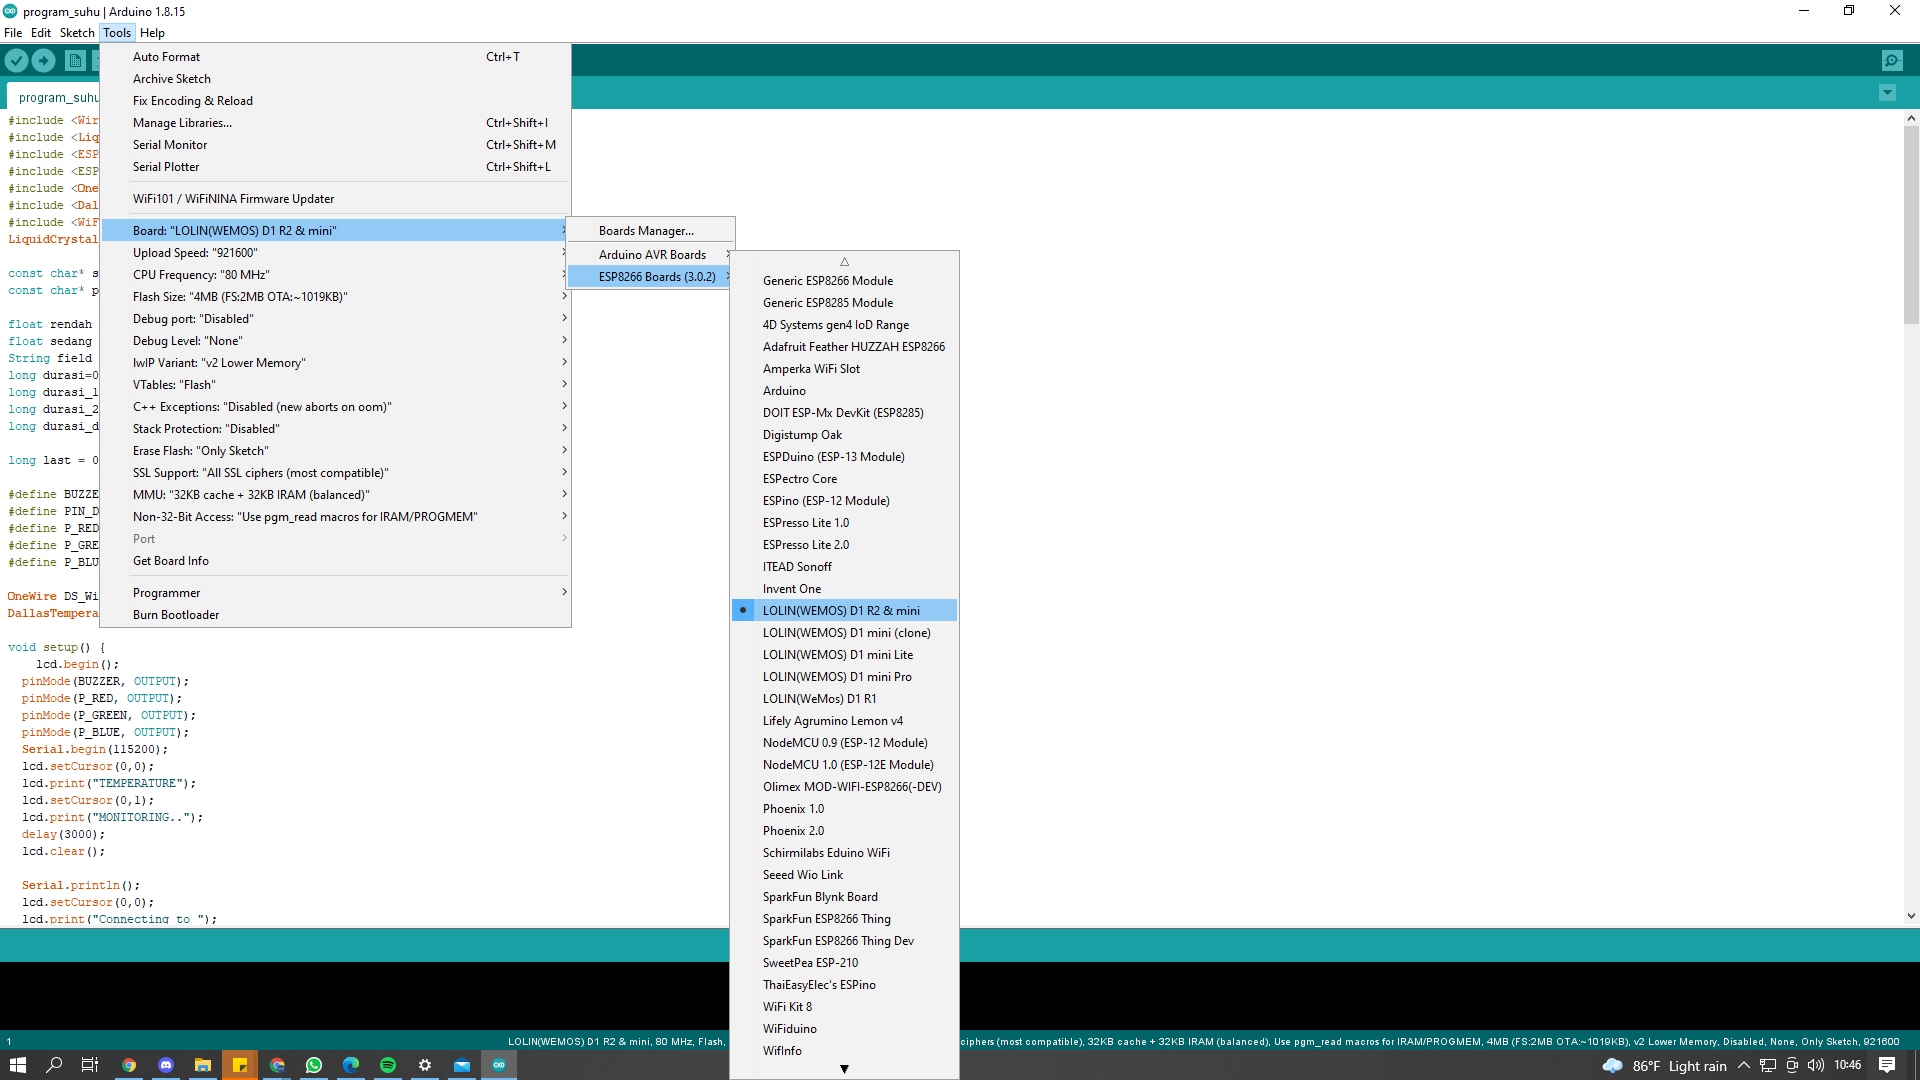The width and height of the screenshot is (1920, 1080).
Task: Click the Verify (checkmark) icon
Action: point(16,61)
